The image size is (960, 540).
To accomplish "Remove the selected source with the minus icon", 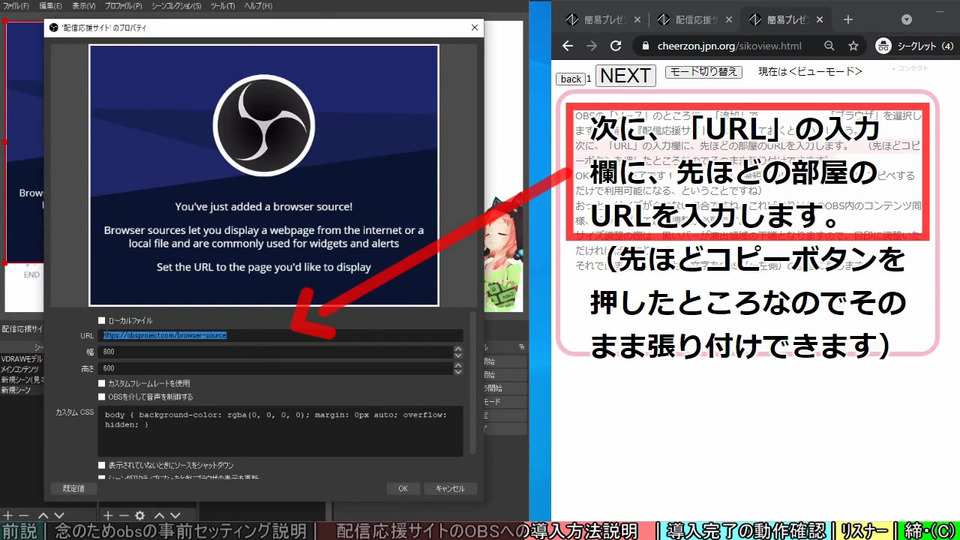I will pos(124,516).
